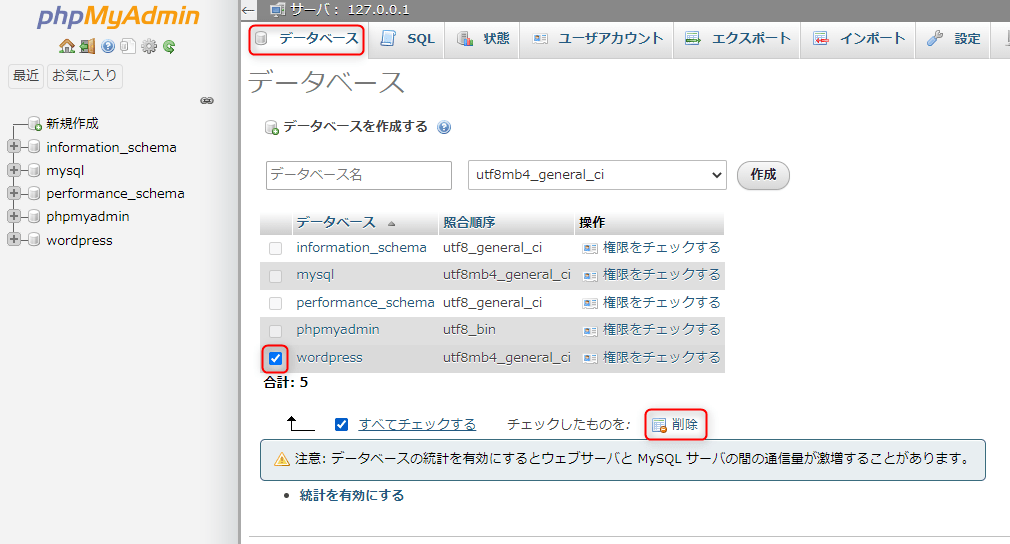1010x544 pixels.
Task: Expand mysql node in navigation tree
Action: pos(14,170)
